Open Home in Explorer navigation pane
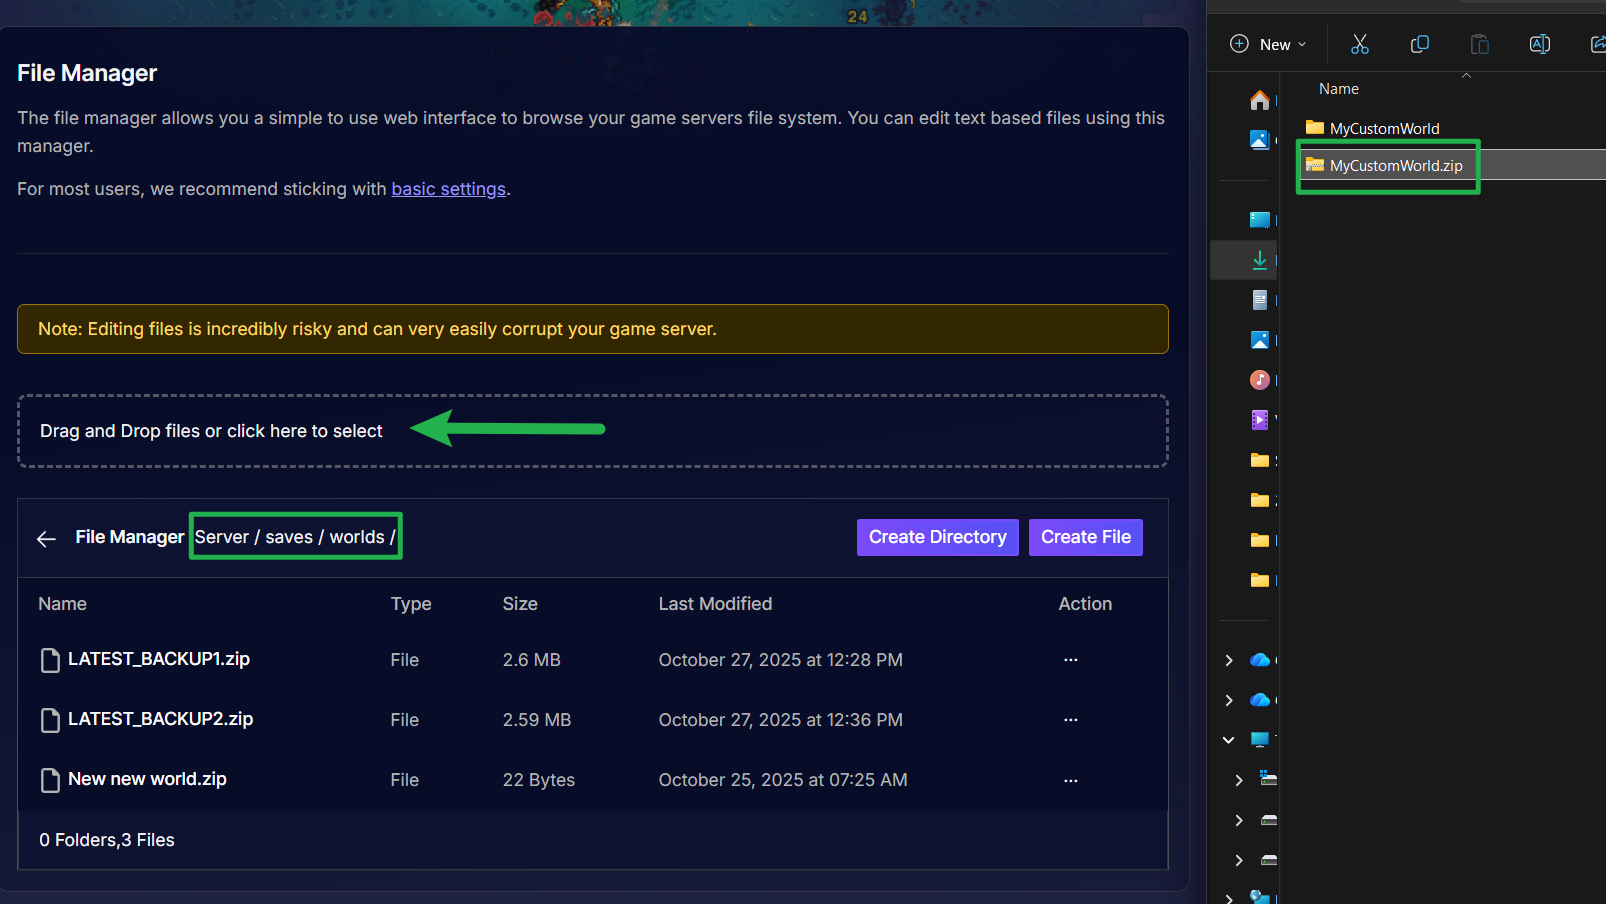 pyautogui.click(x=1260, y=100)
